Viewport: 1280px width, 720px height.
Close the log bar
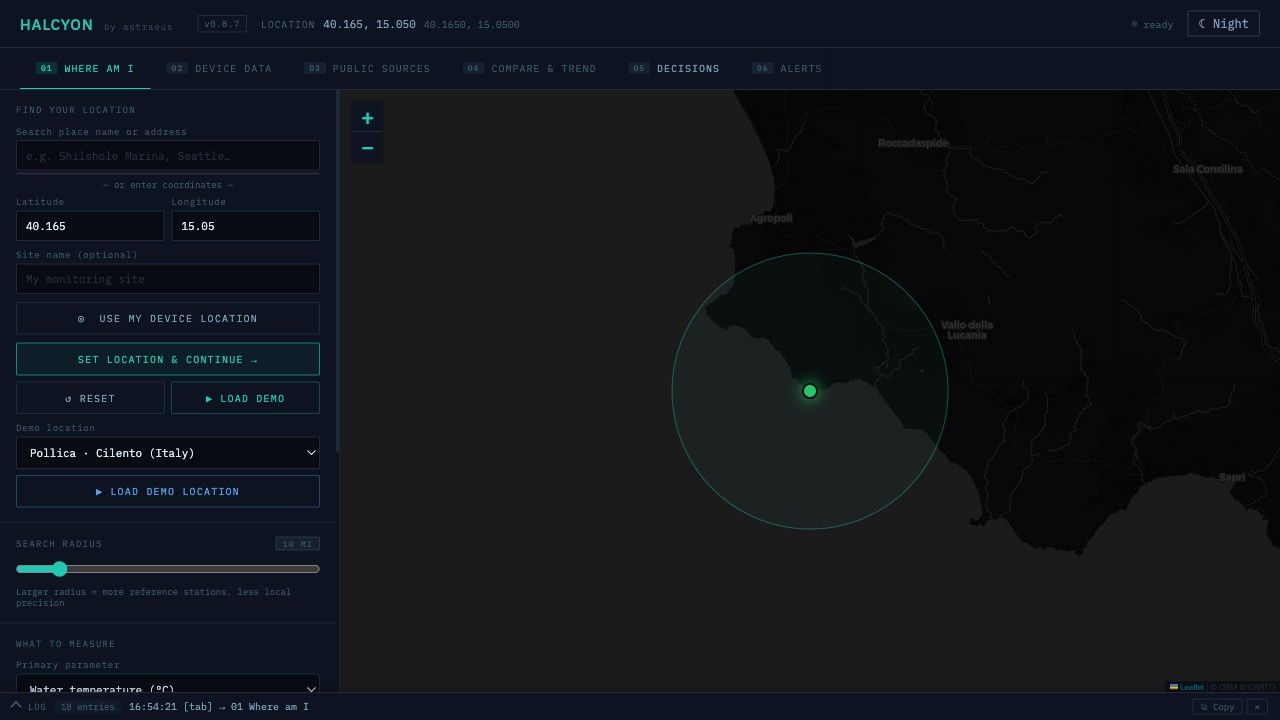tap(1257, 707)
